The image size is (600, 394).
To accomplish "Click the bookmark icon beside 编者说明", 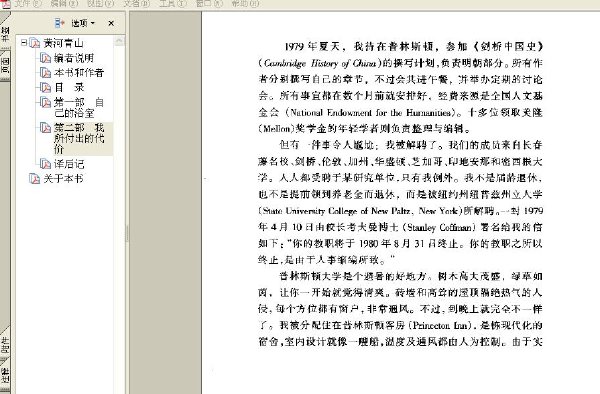I will [45, 58].
